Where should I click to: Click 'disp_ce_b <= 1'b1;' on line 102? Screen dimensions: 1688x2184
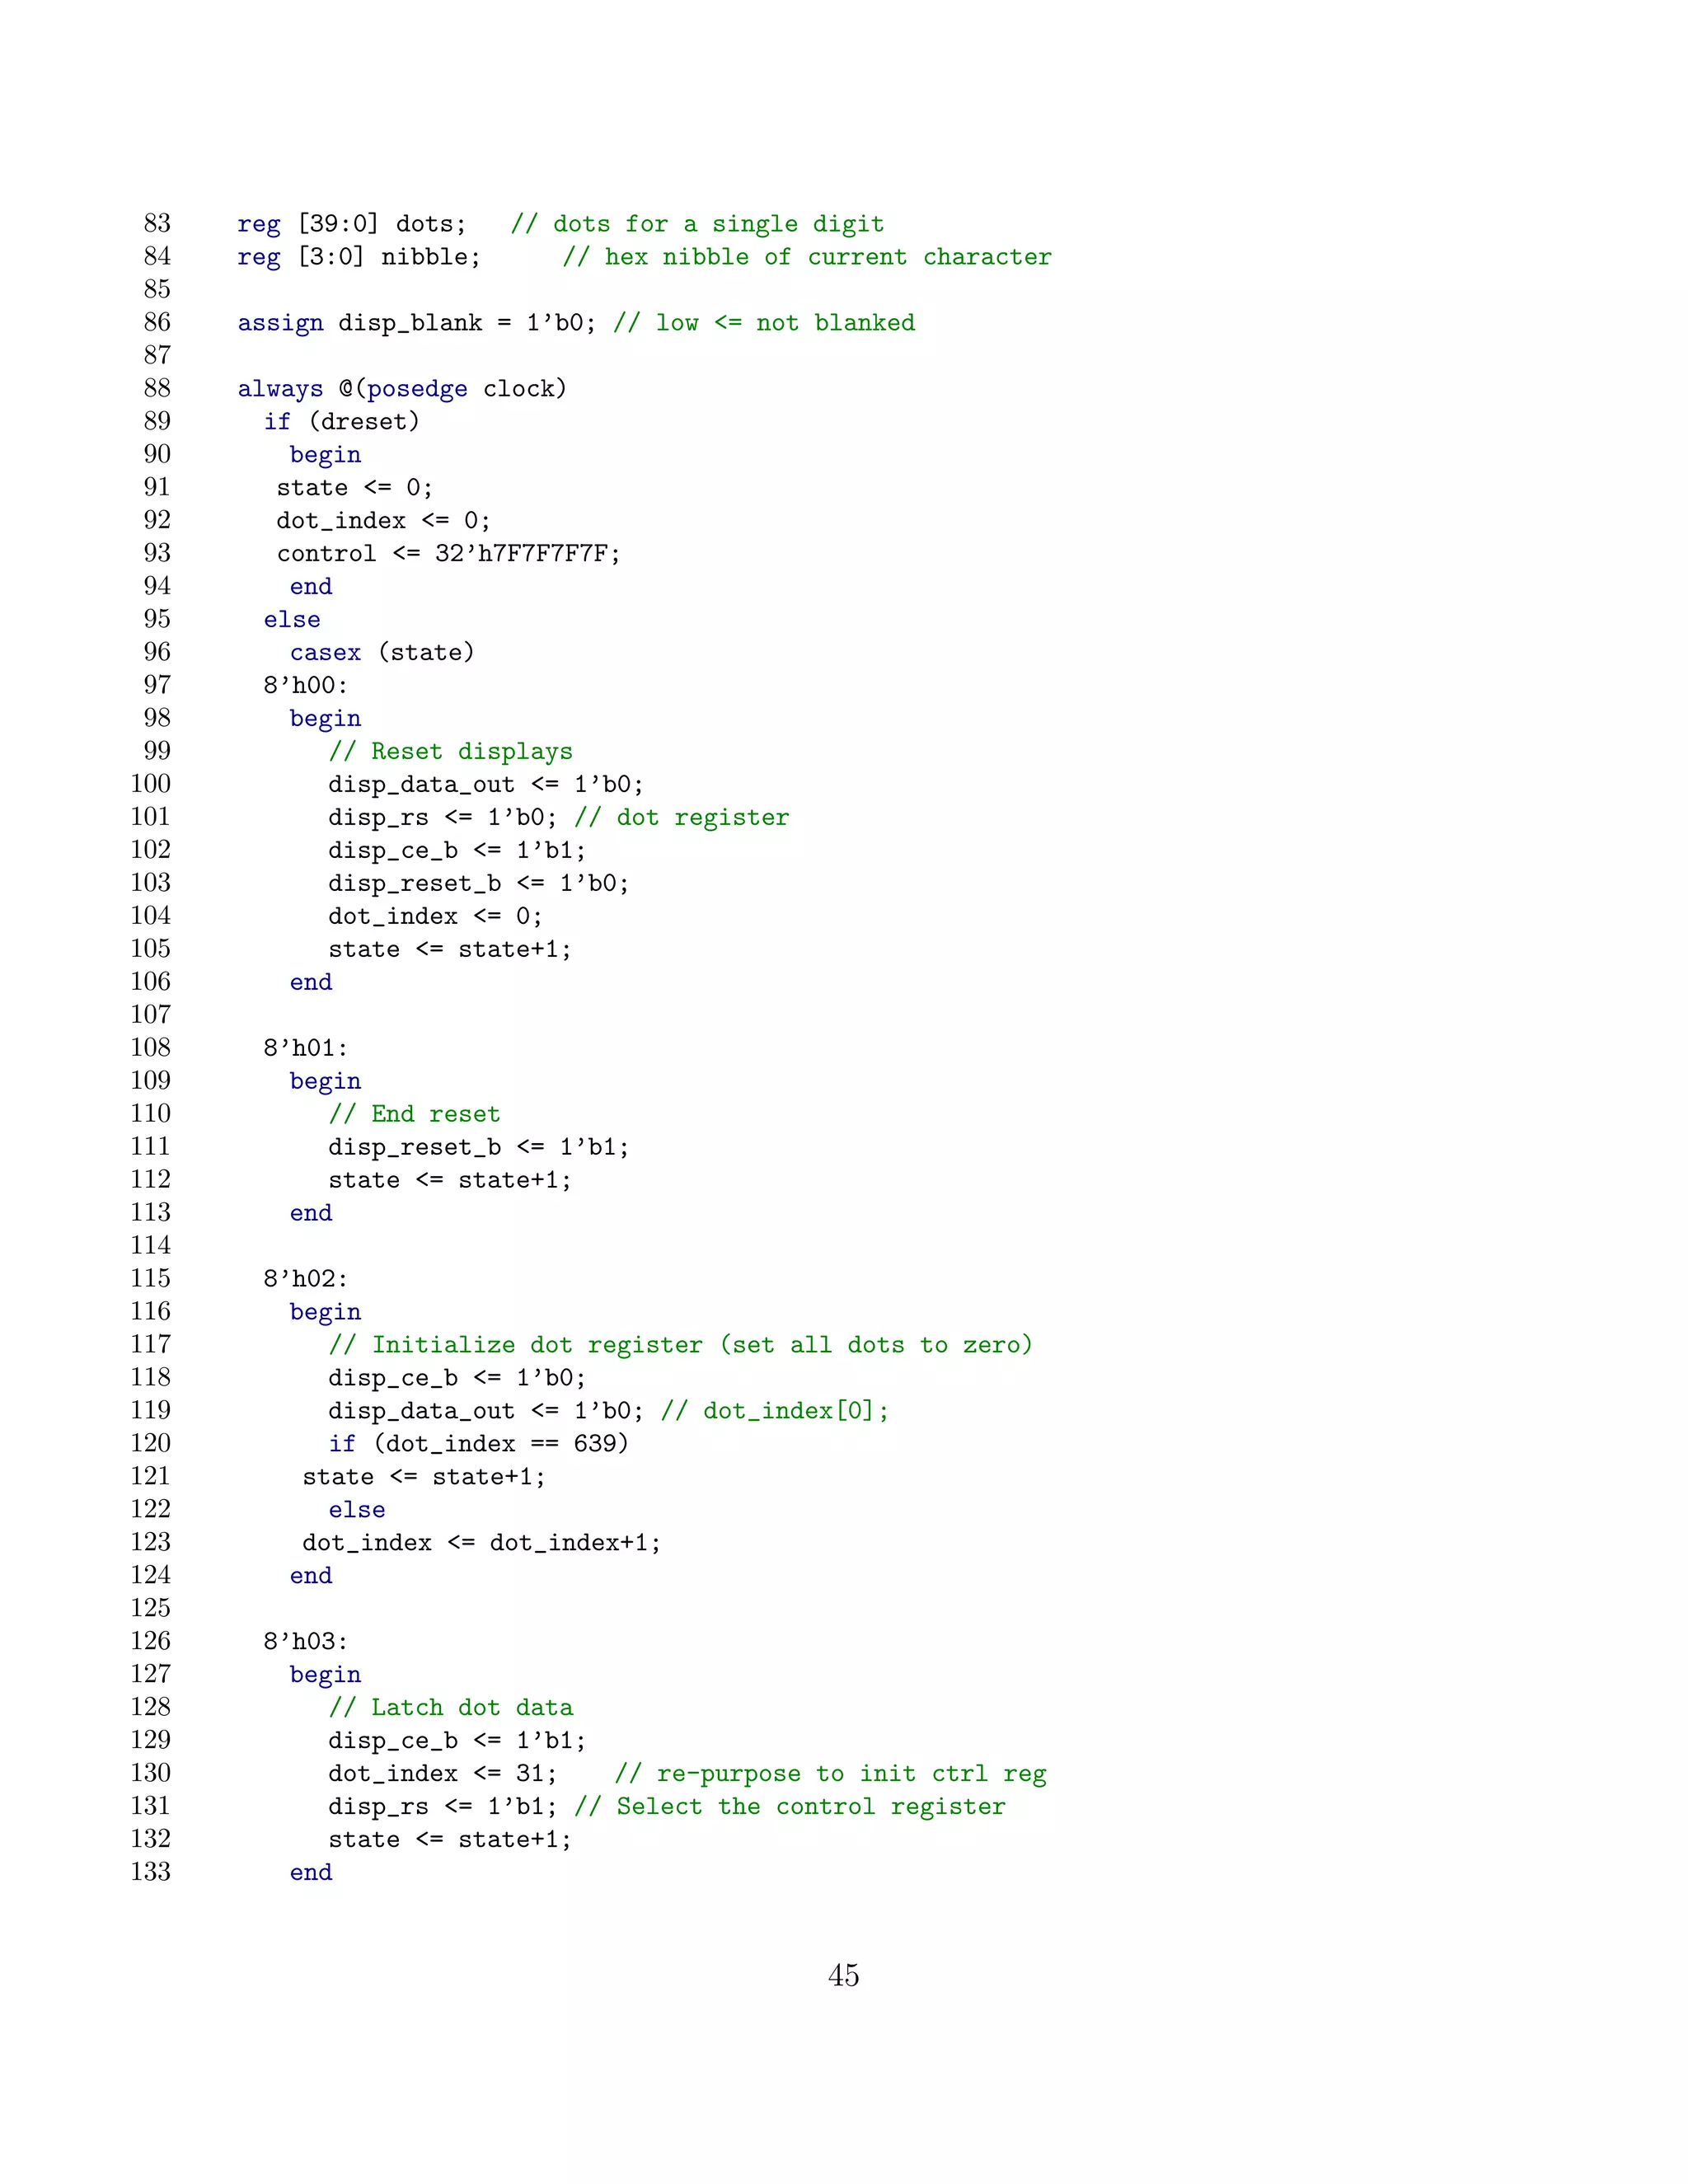458,851
